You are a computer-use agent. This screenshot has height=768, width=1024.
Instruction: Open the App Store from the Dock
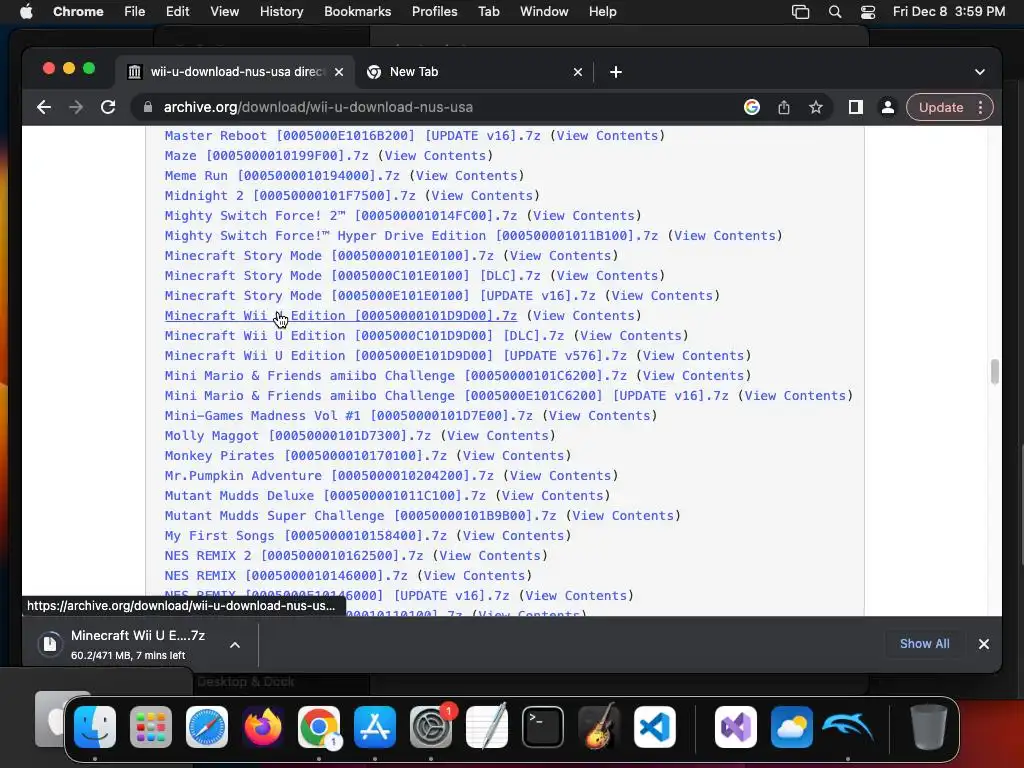[375, 726]
